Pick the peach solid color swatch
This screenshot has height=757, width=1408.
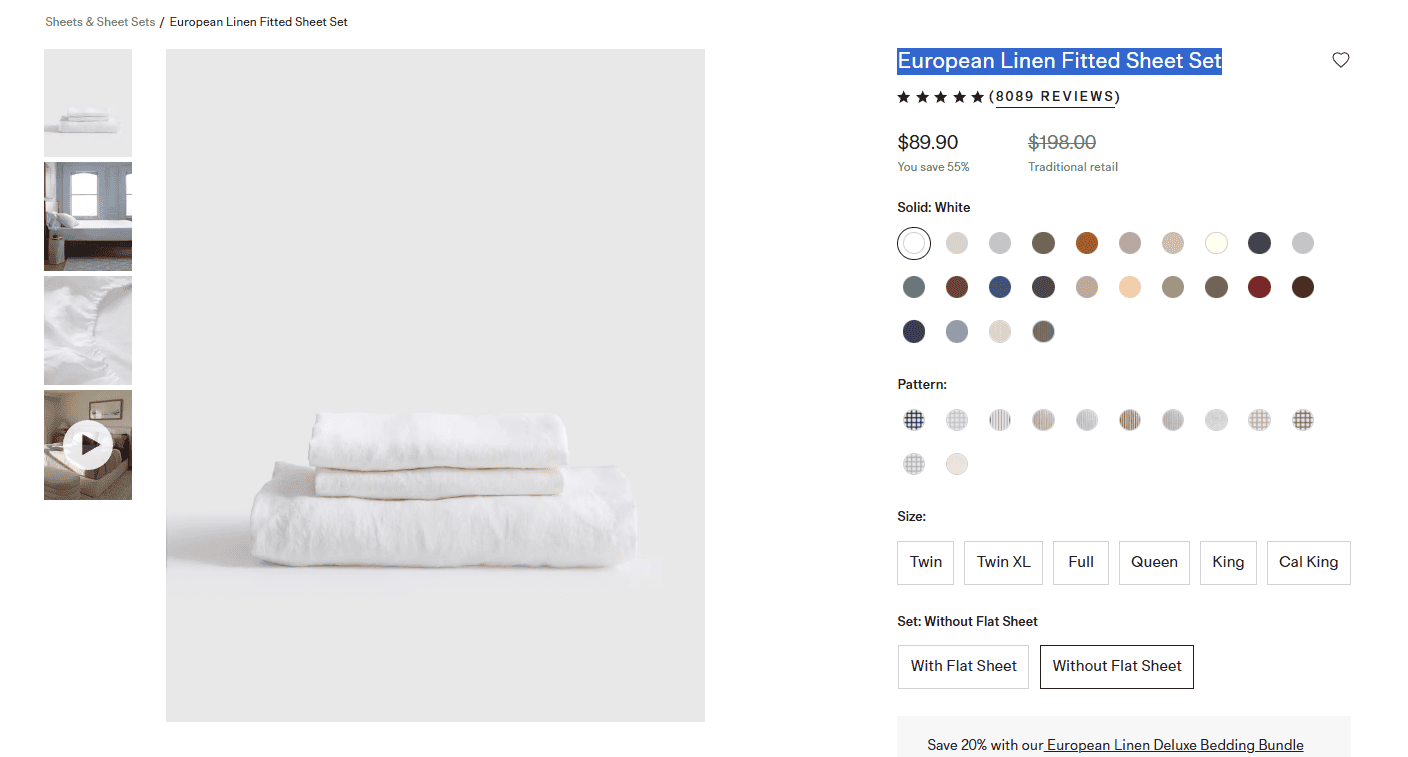point(1130,288)
